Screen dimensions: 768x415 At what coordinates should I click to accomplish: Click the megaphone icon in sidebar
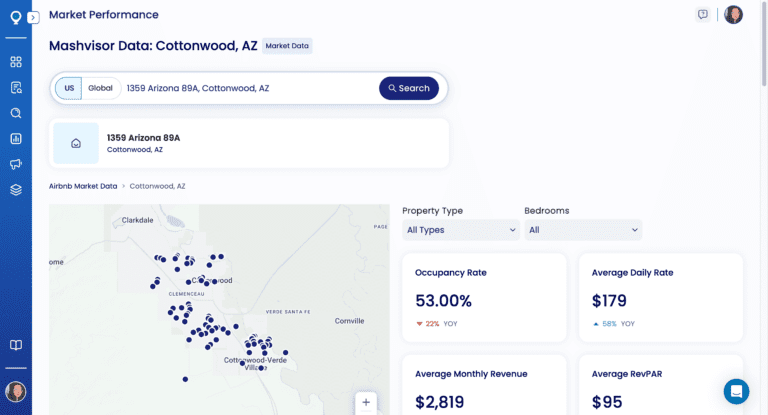click(16, 164)
